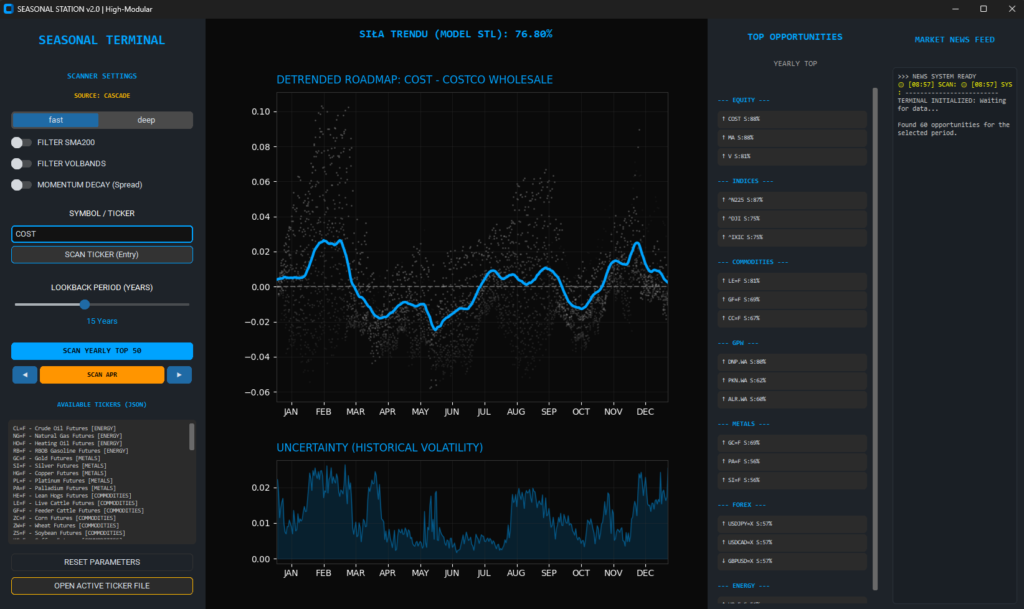Screen dimensions: 1024x609
Task: Select the 'fast' scan mode segment
Action: tap(56, 120)
